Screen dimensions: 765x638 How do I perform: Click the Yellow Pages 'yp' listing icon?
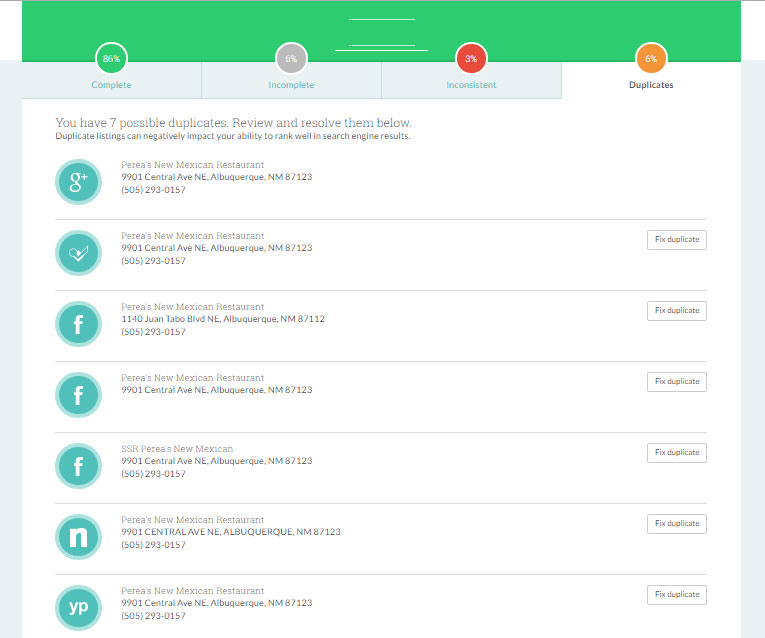coord(78,608)
